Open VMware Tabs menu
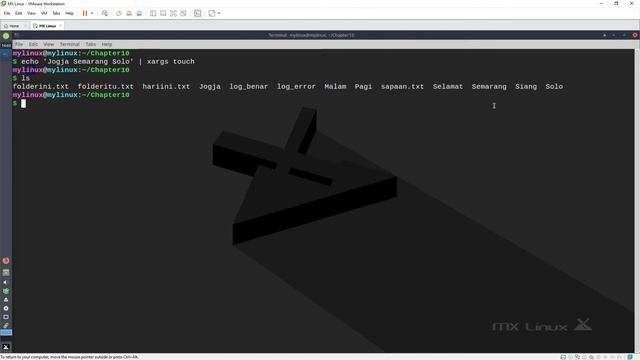 56,13
